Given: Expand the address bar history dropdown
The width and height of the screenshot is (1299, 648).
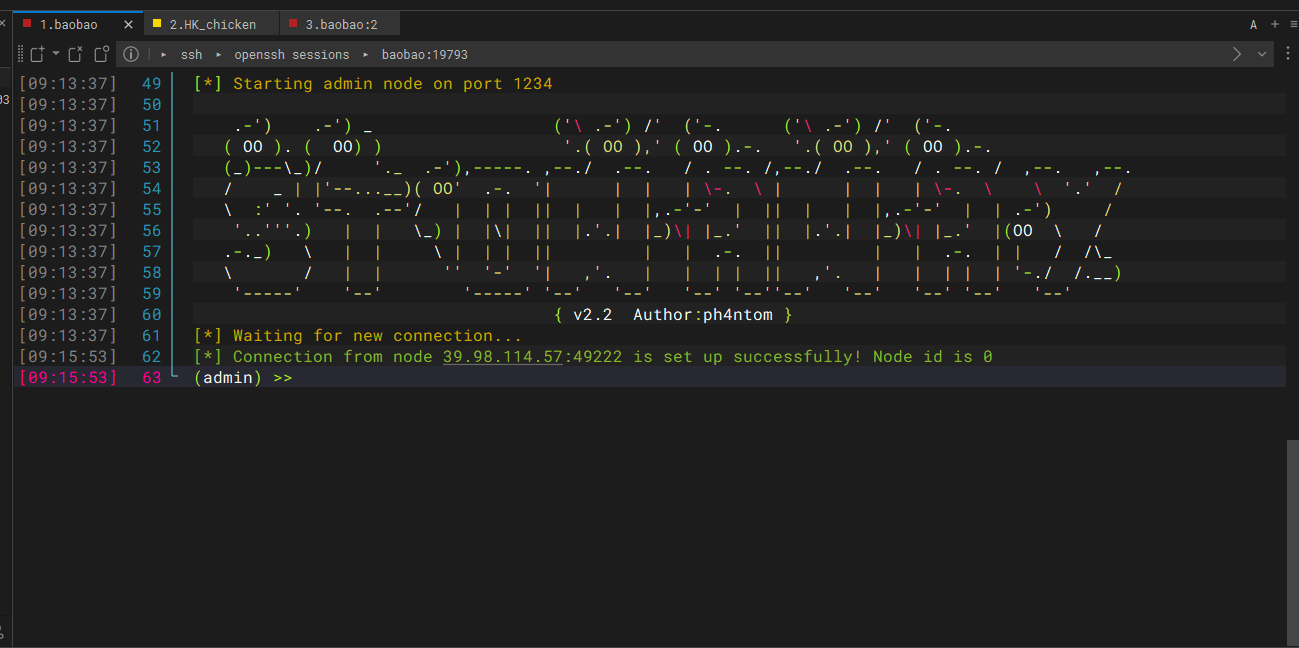Looking at the screenshot, I should (x=1262, y=54).
